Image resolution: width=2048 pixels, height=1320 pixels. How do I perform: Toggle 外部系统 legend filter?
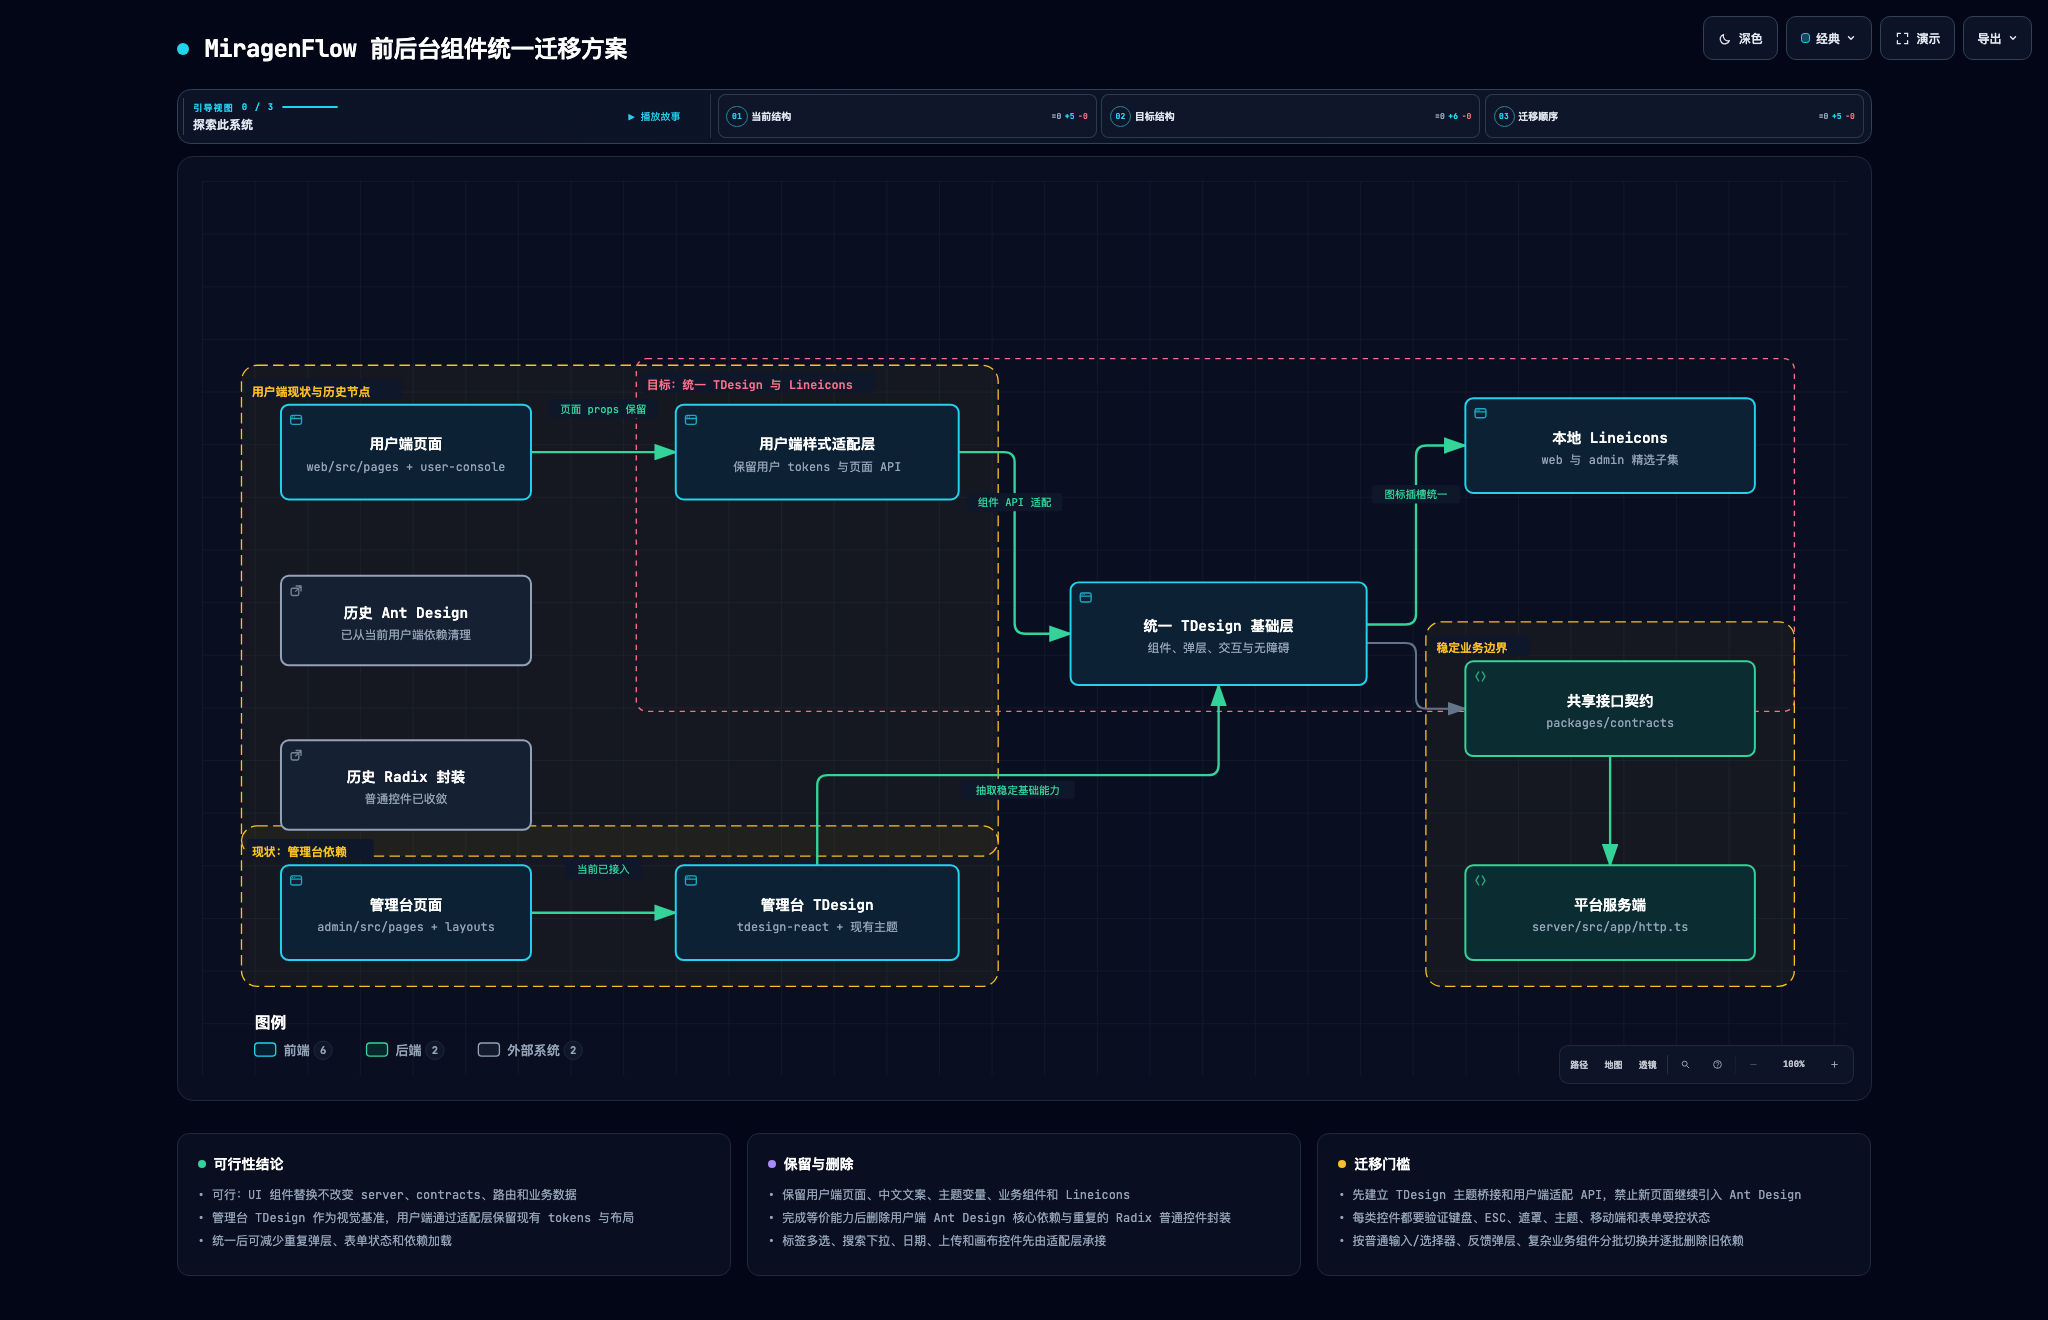[x=529, y=1050]
